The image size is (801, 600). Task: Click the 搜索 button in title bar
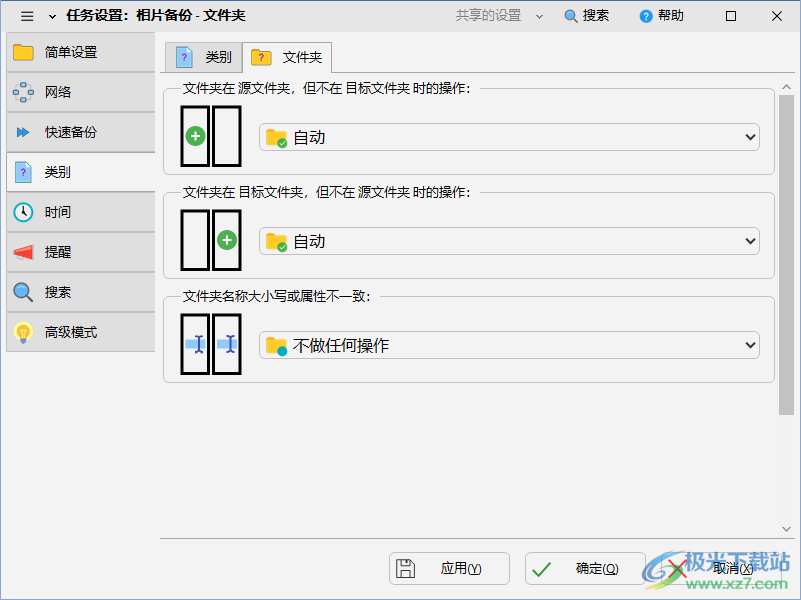586,16
